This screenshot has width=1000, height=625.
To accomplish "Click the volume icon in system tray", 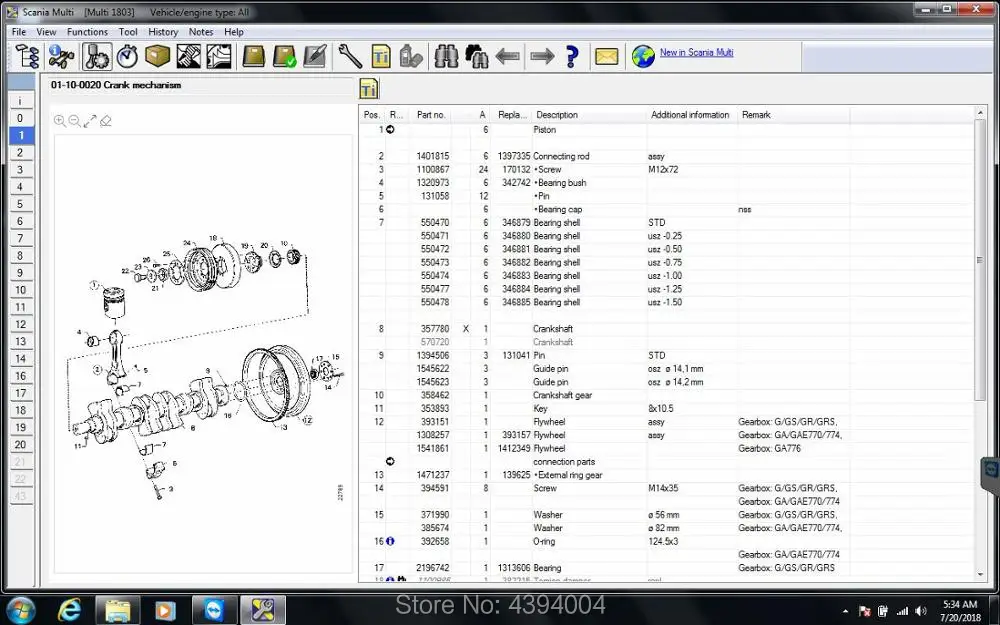I will [x=920, y=611].
